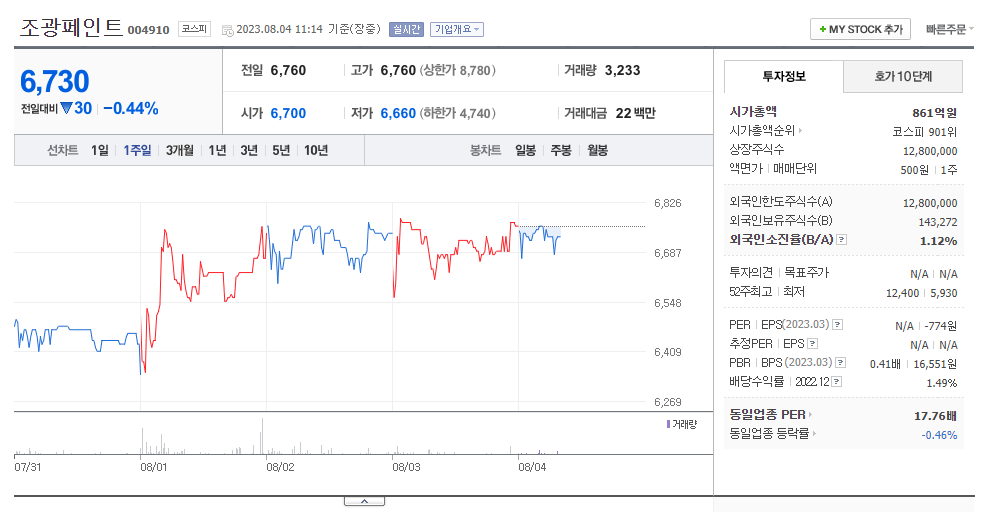Image resolution: width=987 pixels, height=512 pixels.
Task: Show the 월봉 monthly candle chart
Action: coord(597,151)
